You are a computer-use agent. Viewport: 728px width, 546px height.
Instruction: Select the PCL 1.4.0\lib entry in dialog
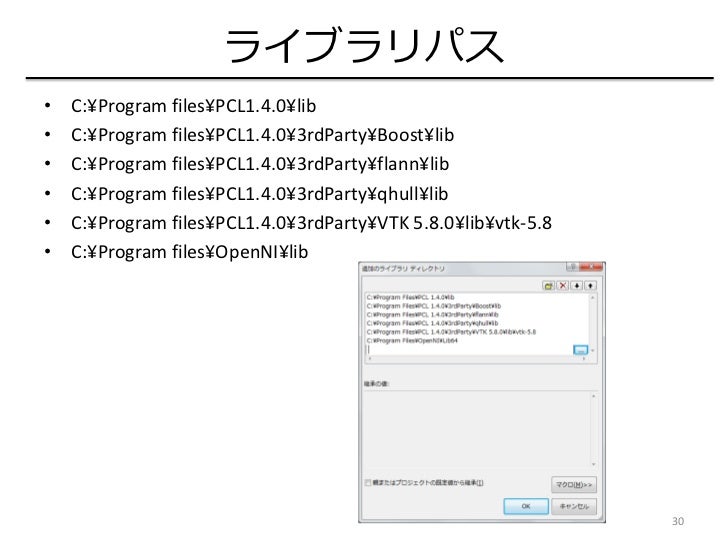point(410,297)
